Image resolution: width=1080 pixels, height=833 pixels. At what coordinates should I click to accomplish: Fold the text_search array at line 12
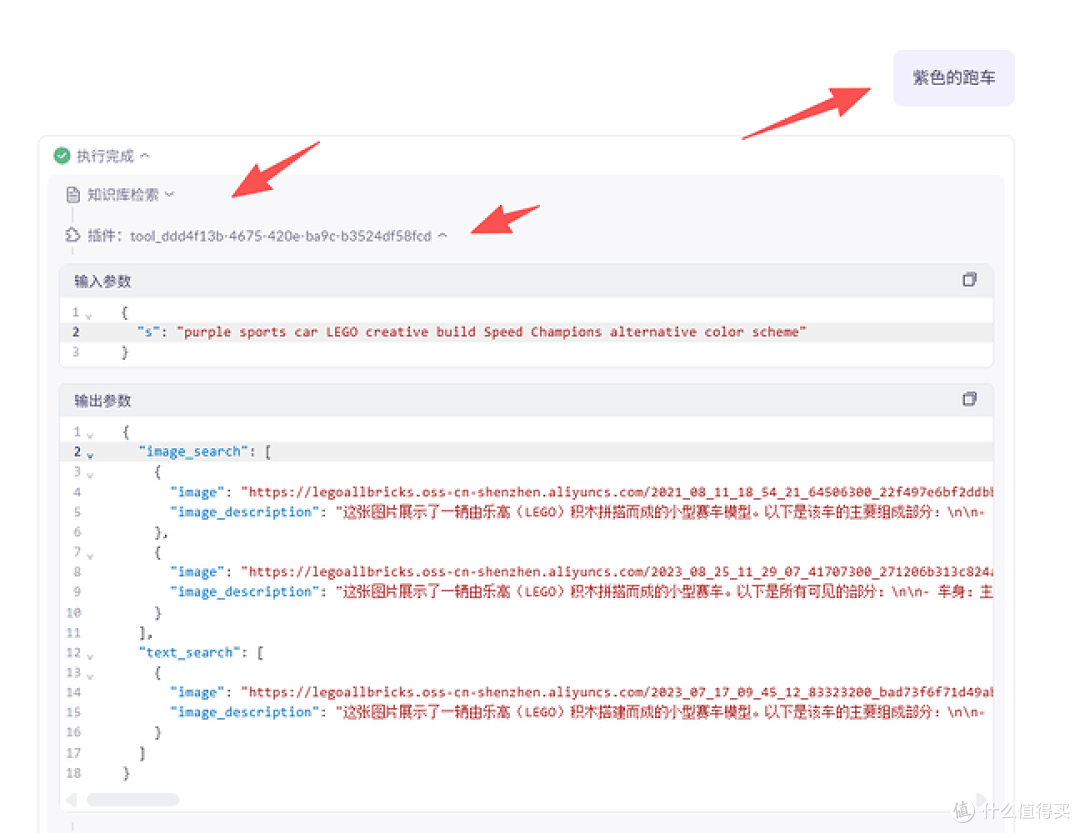click(x=90, y=656)
